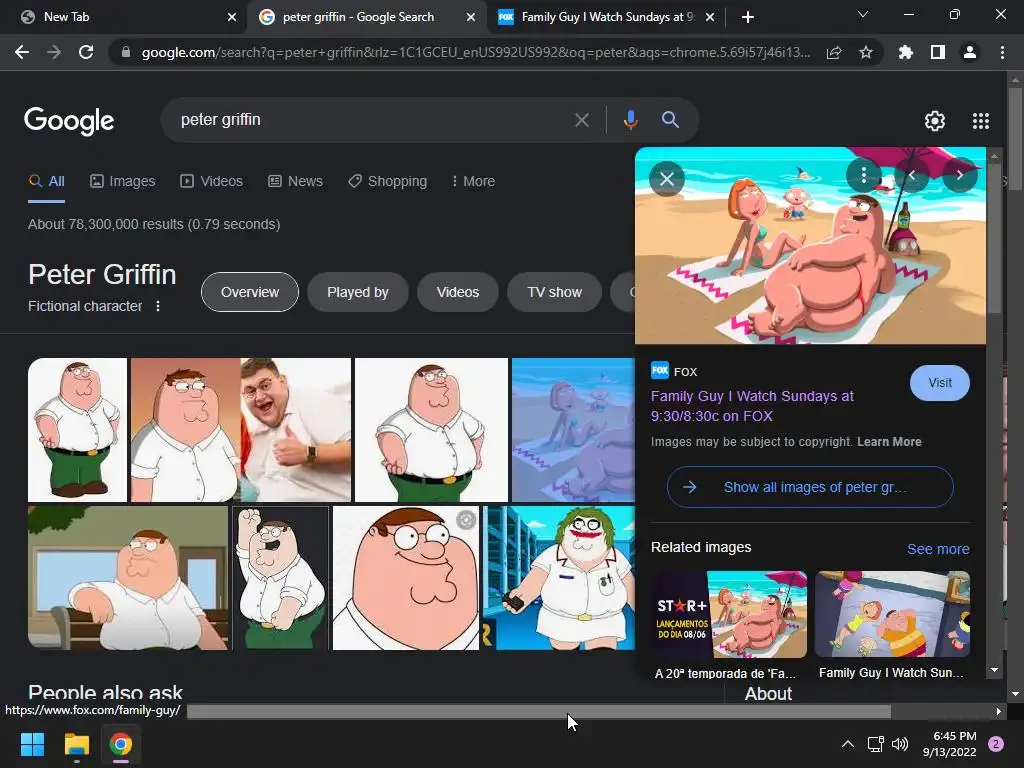Bookmark this page with star icon
The image size is (1024, 768).
tap(866, 52)
